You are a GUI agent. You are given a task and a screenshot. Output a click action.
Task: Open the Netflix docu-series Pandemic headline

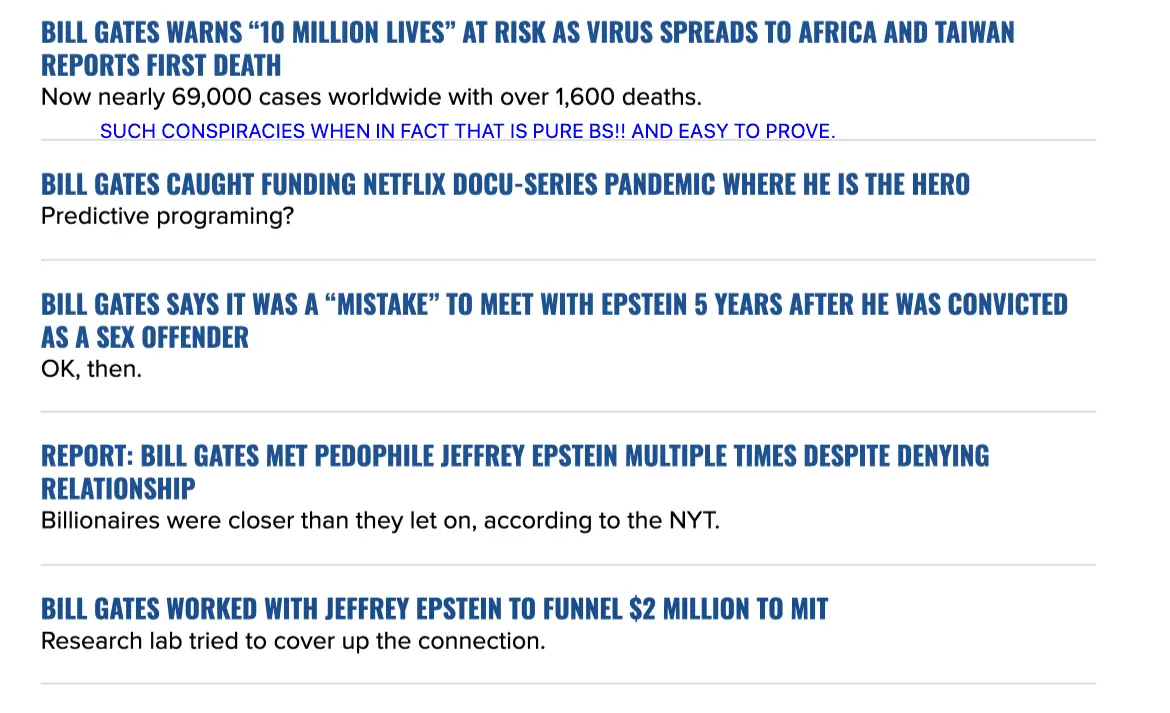pyautogui.click(x=505, y=184)
